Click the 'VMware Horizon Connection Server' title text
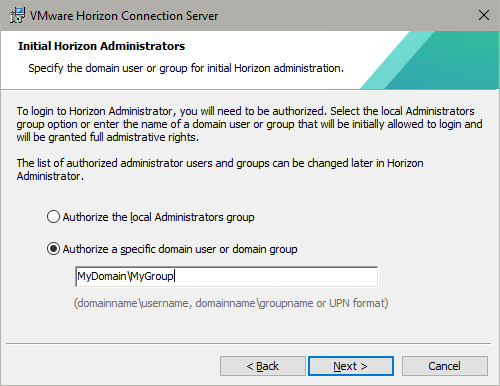500x386 pixels. click(x=124, y=16)
